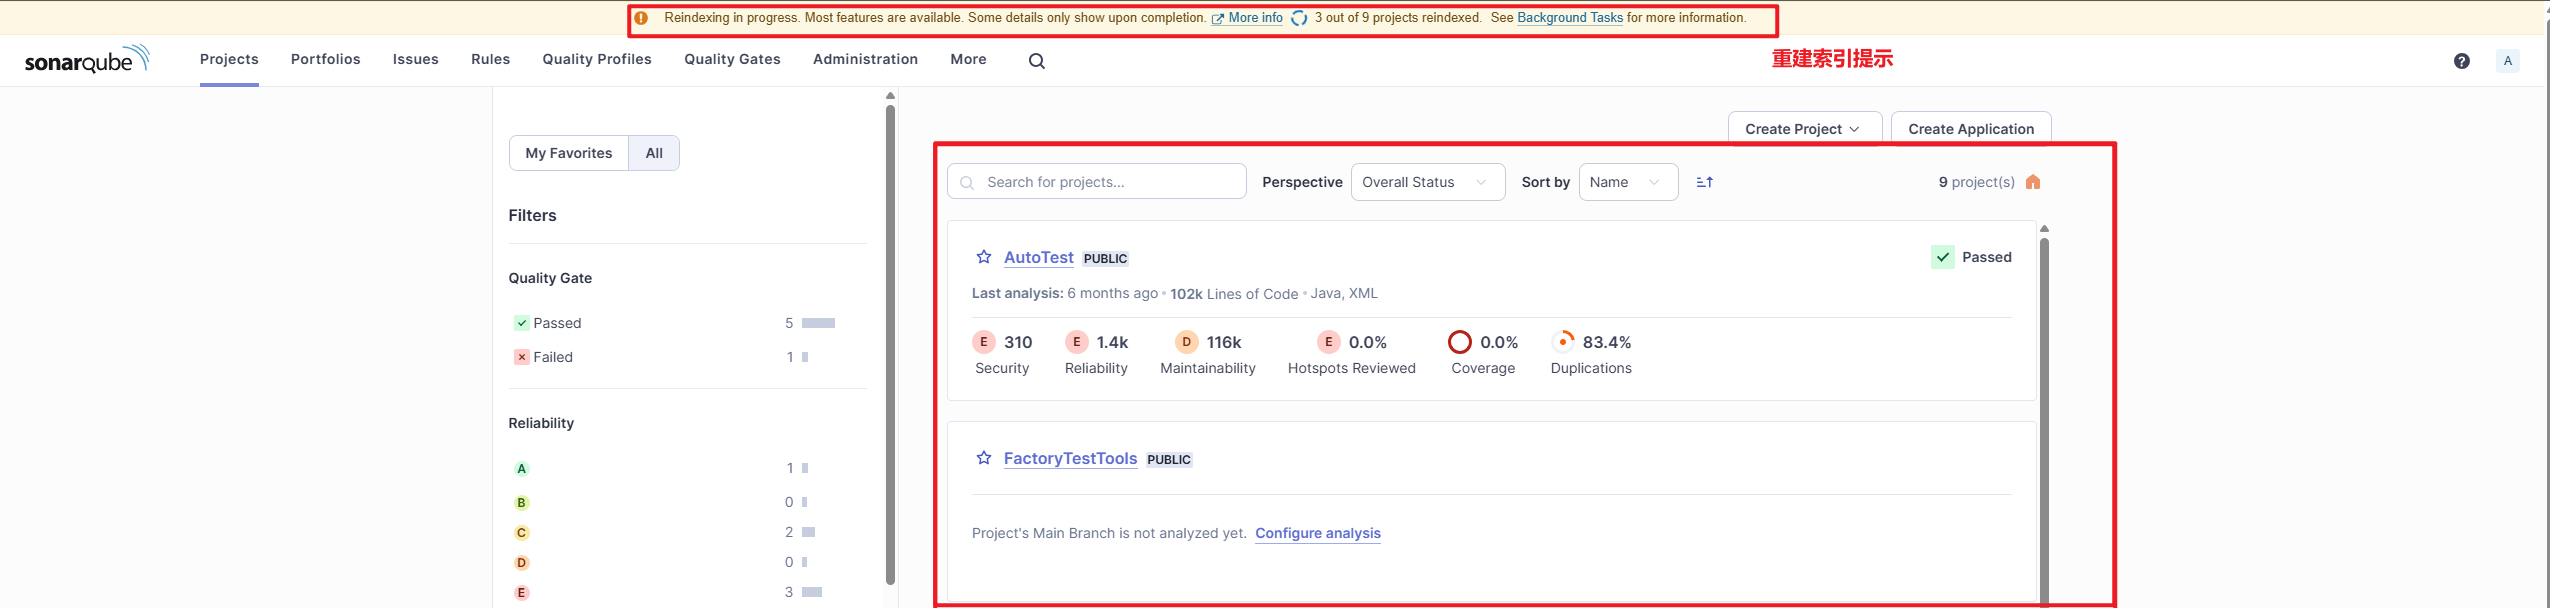The height and width of the screenshot is (608, 2550).
Task: Click the Security value "310"
Action: [1018, 342]
